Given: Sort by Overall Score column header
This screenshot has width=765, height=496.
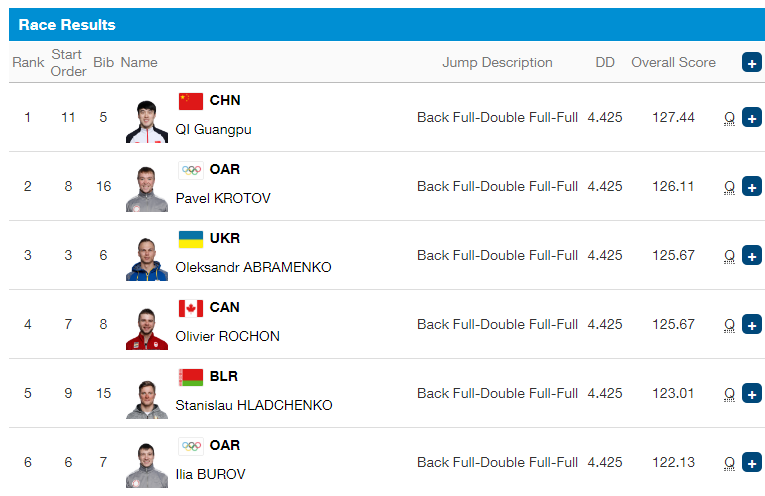Looking at the screenshot, I should click(673, 62).
